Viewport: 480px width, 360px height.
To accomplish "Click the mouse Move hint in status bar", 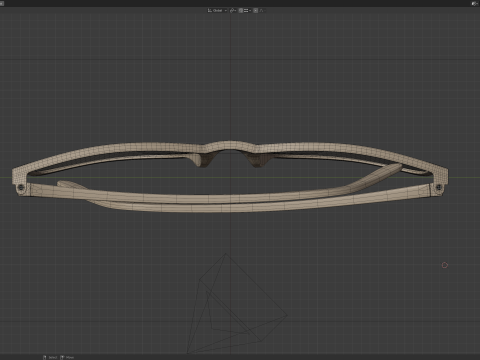I will pyautogui.click(x=67, y=357).
